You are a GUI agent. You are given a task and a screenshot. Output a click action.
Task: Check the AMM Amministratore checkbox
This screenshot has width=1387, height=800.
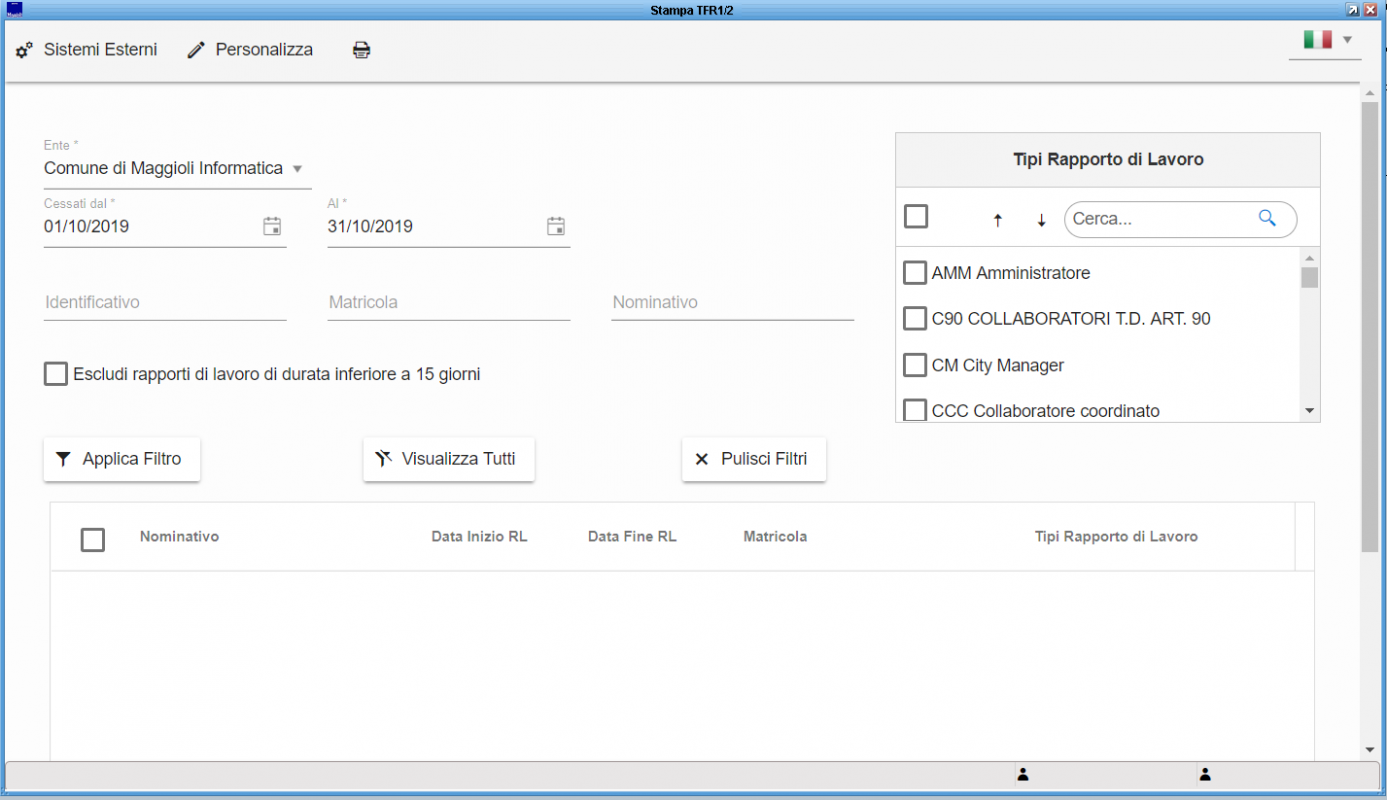[915, 272]
